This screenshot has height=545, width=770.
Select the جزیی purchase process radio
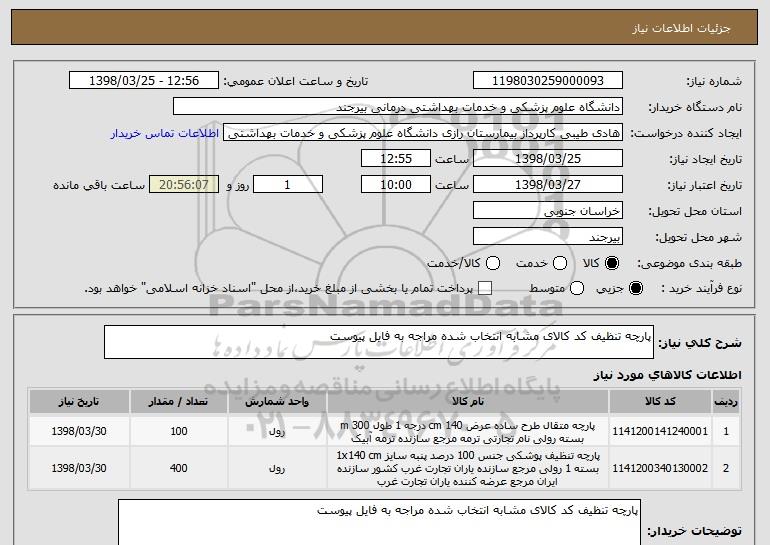(636, 288)
